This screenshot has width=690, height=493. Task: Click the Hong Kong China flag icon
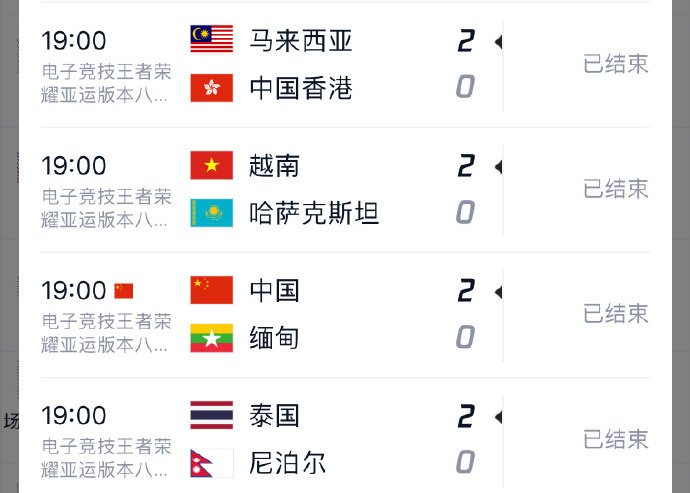(x=211, y=88)
